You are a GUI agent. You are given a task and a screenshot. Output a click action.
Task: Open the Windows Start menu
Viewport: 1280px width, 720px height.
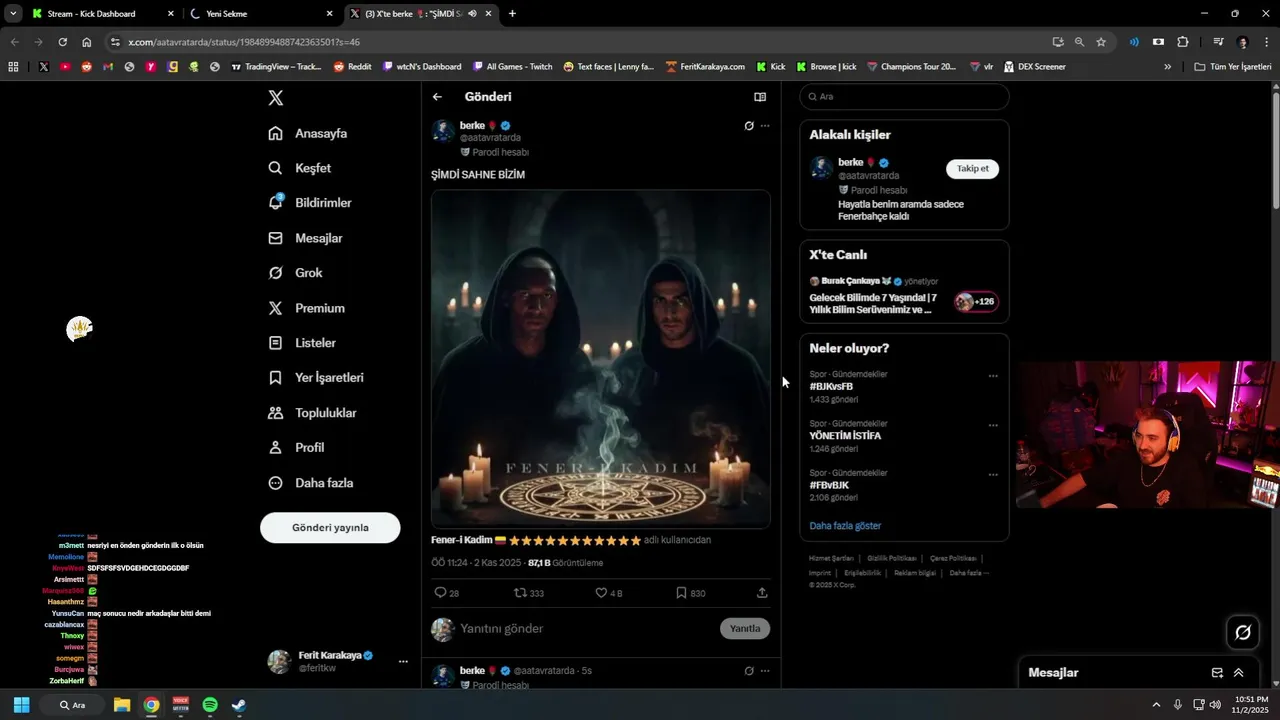[x=21, y=705]
